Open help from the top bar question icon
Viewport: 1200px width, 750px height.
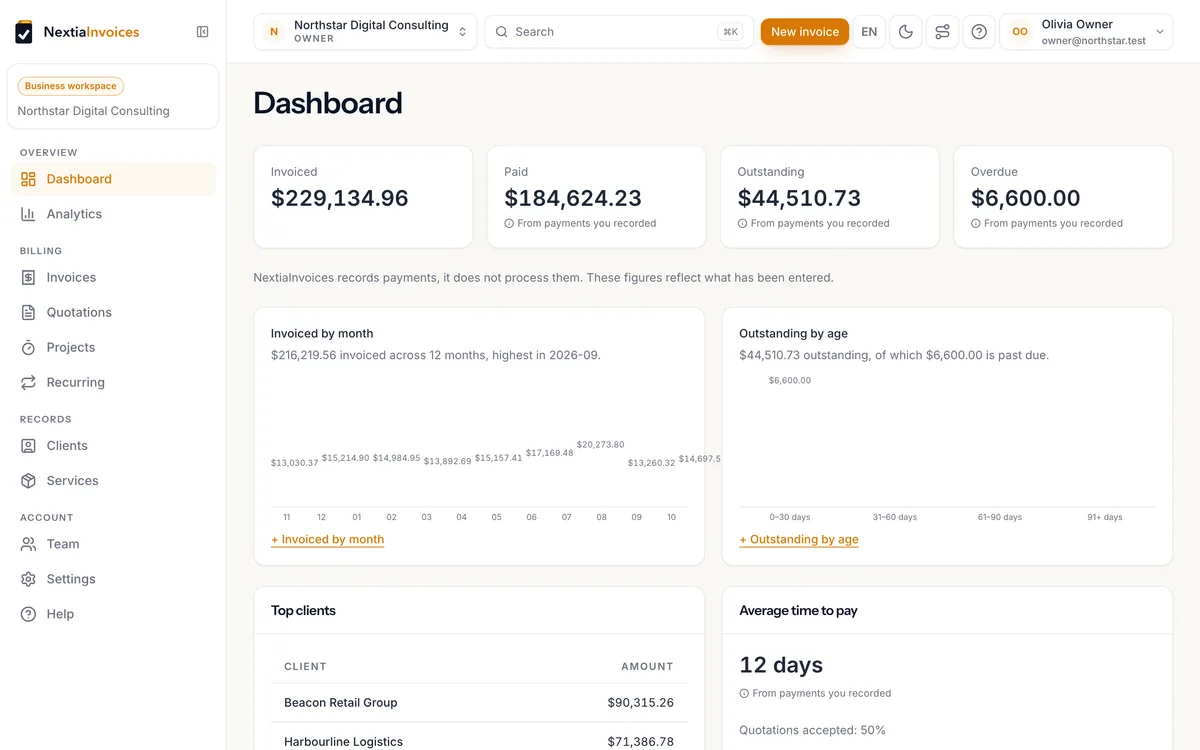pos(979,32)
